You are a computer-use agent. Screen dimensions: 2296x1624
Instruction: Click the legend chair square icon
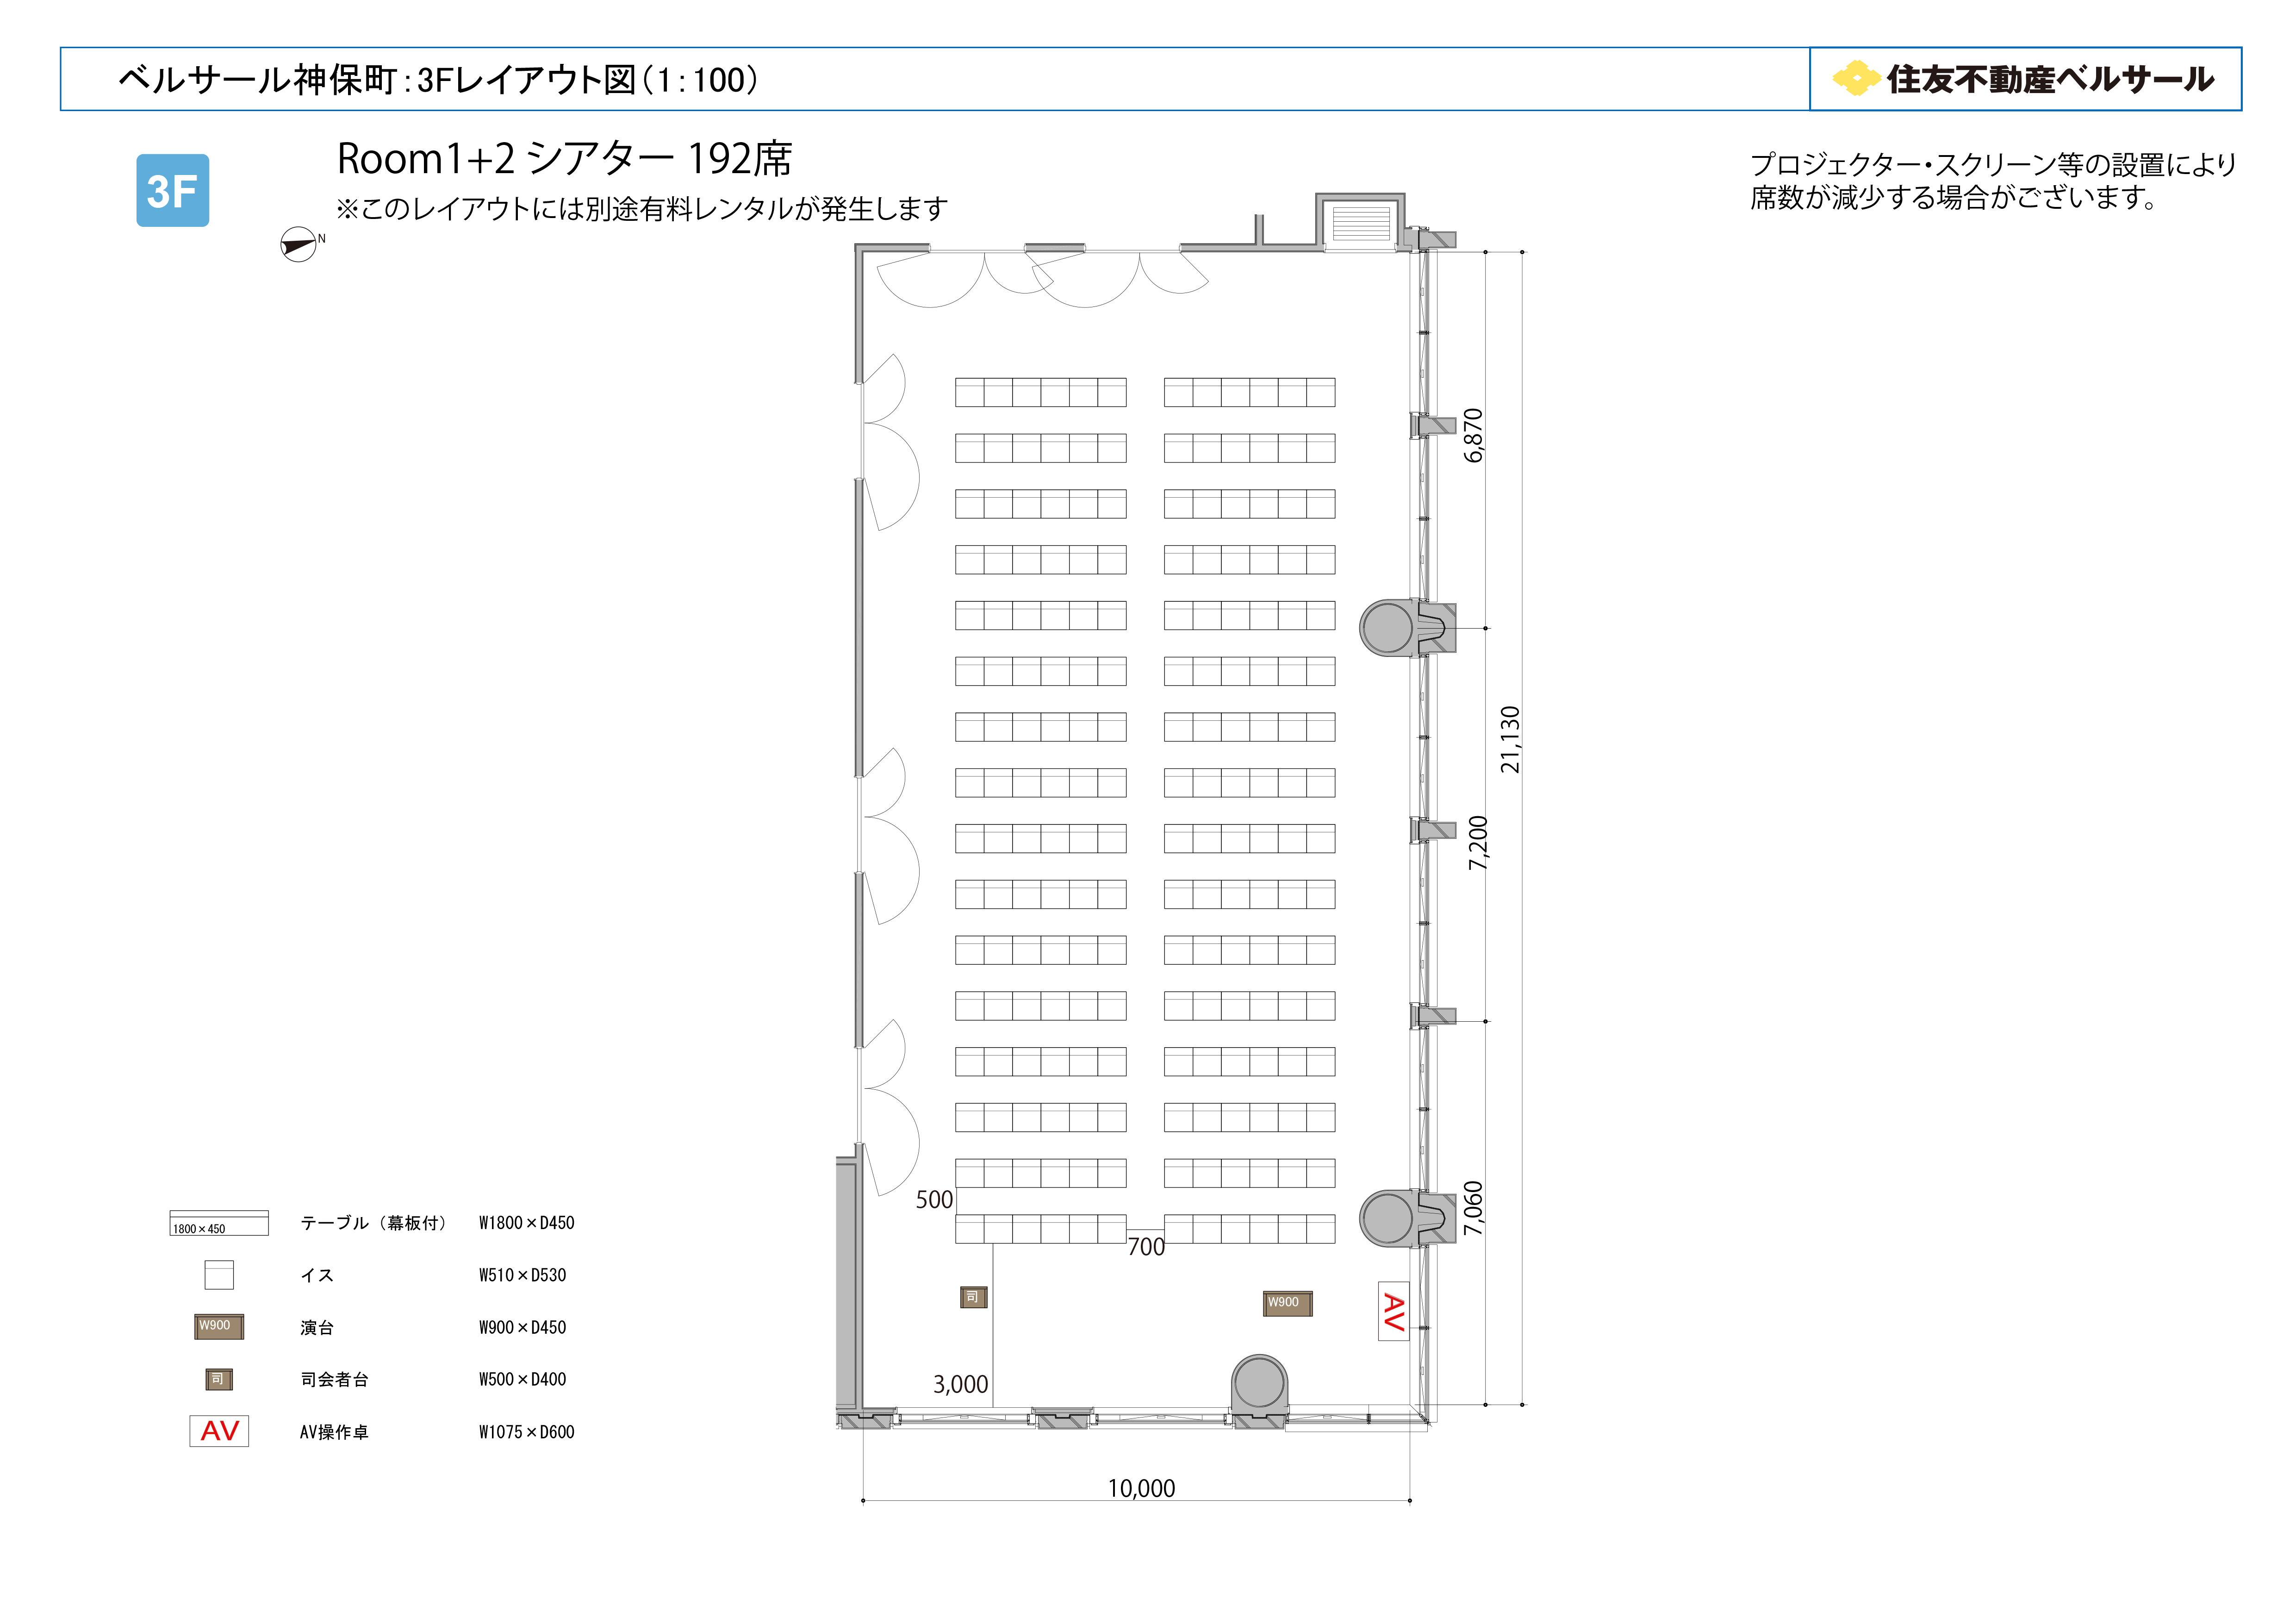tap(219, 1275)
